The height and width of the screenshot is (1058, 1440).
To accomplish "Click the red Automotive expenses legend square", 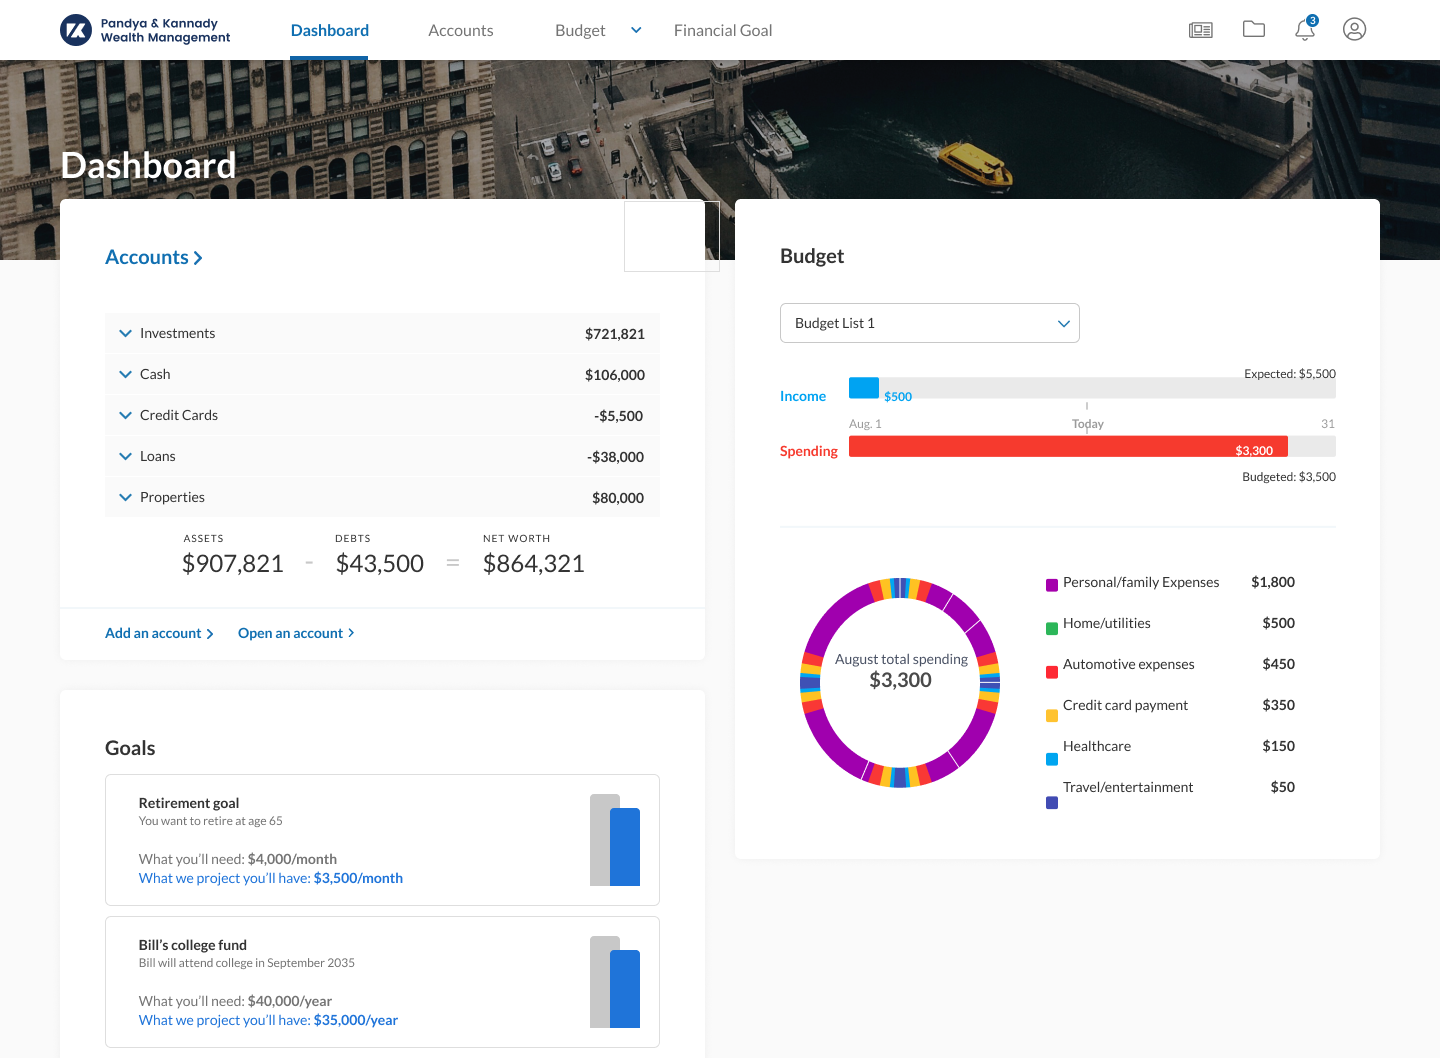I will click(x=1052, y=672).
